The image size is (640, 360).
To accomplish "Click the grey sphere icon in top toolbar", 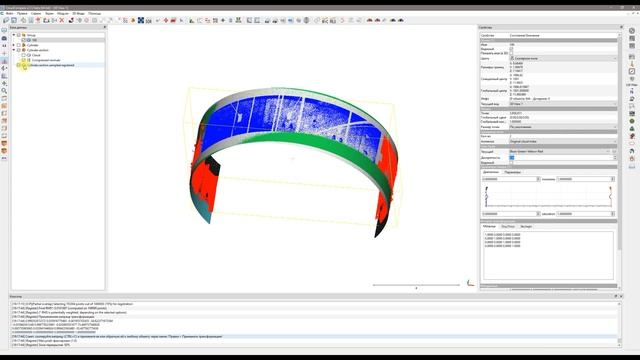I will (306, 20).
